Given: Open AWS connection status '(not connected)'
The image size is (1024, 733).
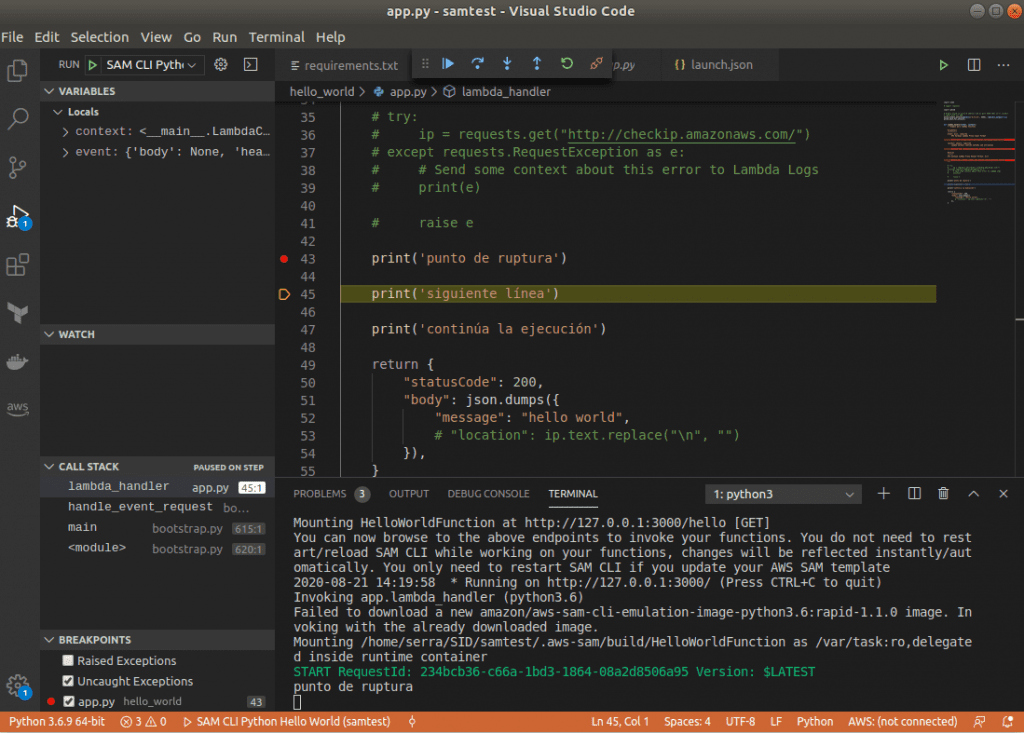Looking at the screenshot, I should (903, 722).
